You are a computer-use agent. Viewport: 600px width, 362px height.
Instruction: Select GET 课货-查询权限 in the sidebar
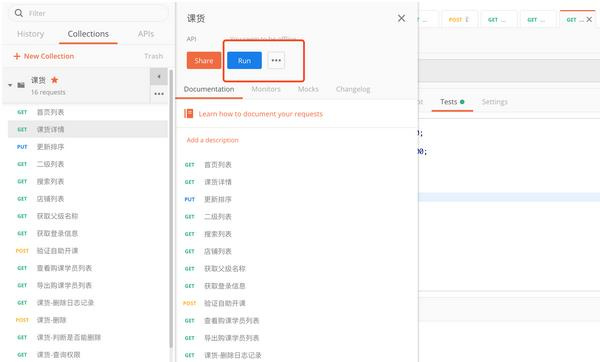click(88, 355)
